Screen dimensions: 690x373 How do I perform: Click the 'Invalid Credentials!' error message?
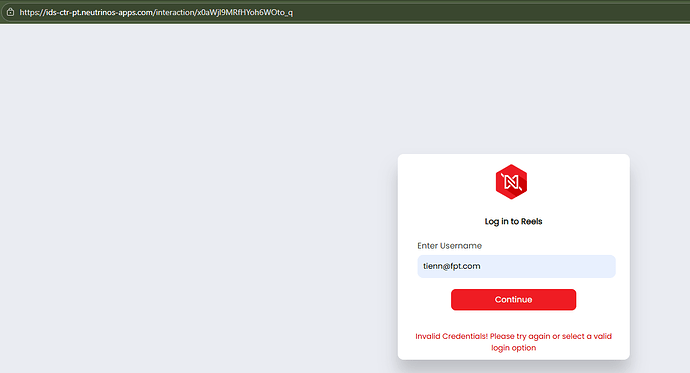pyautogui.click(x=514, y=342)
